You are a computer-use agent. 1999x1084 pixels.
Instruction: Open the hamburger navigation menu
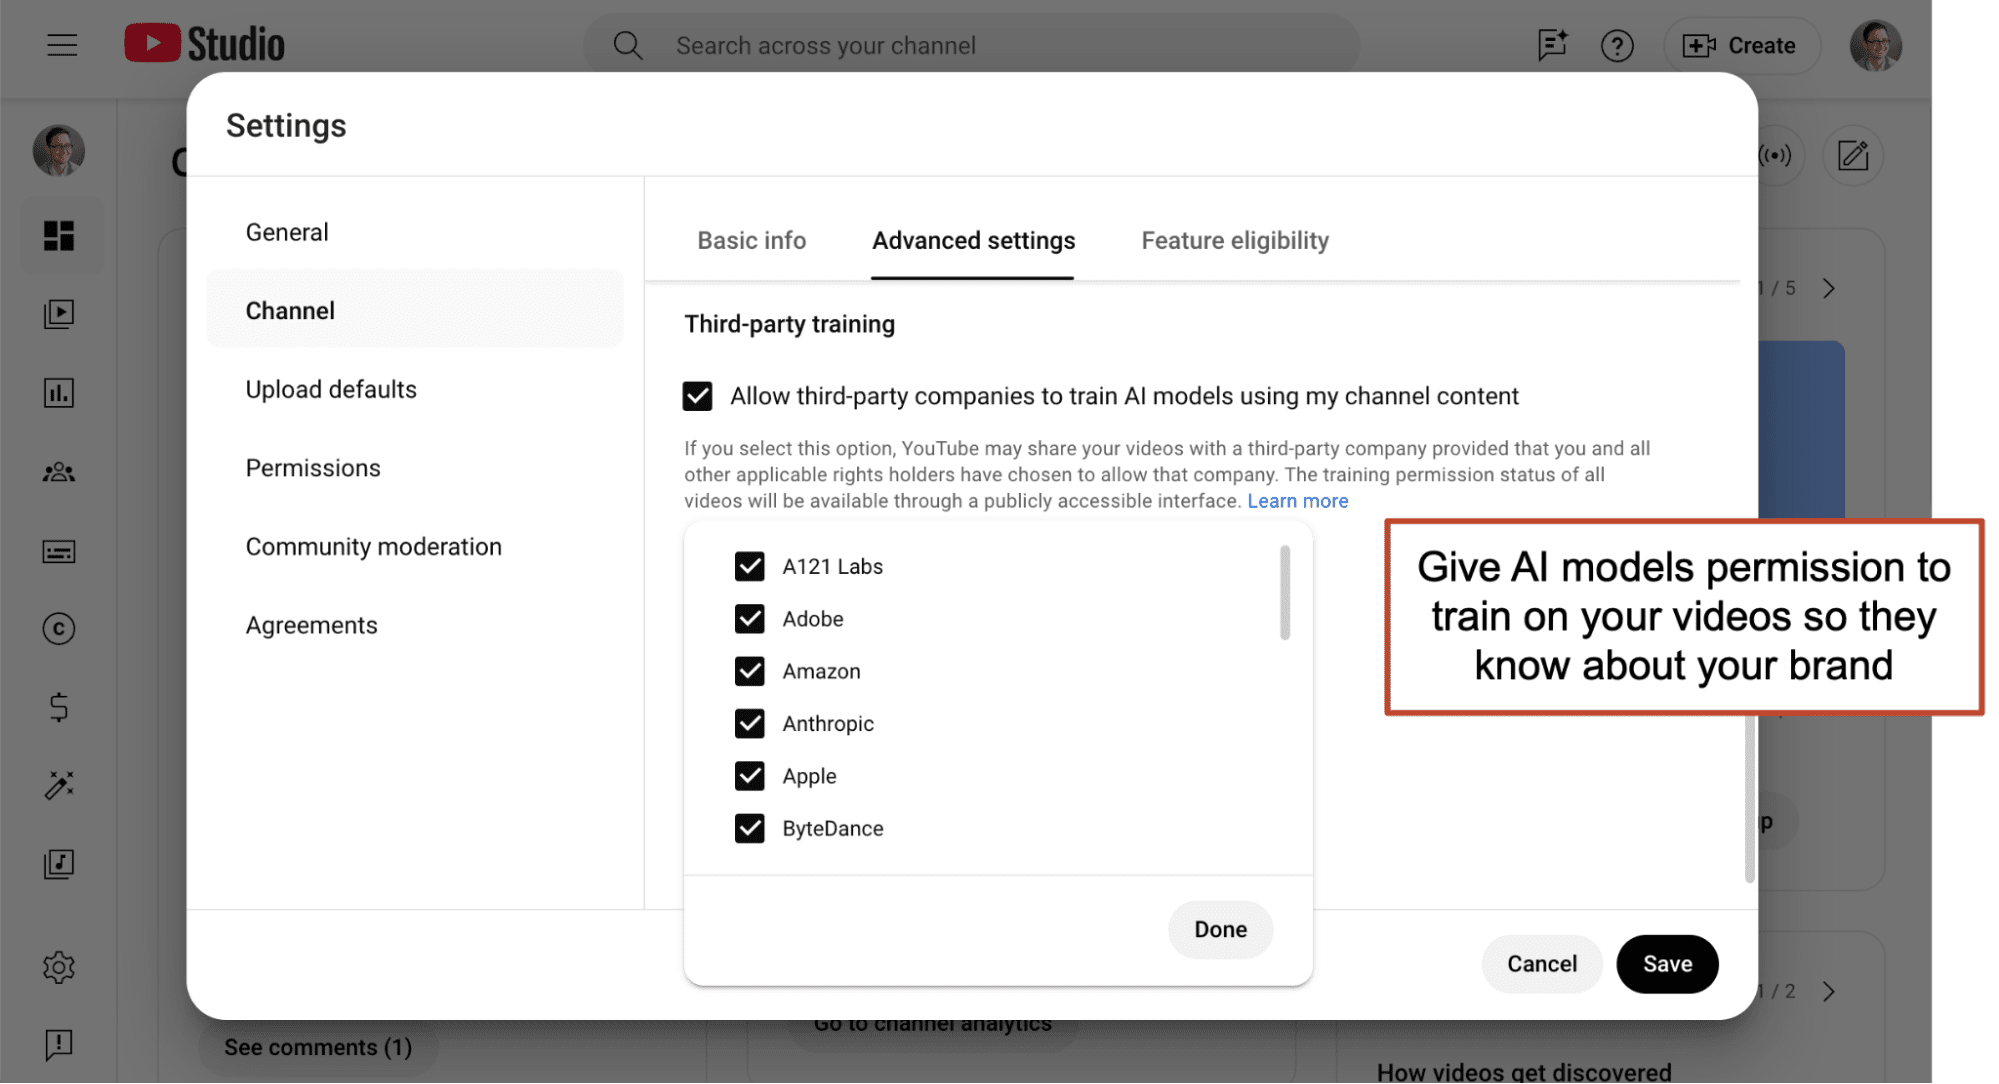tap(62, 45)
